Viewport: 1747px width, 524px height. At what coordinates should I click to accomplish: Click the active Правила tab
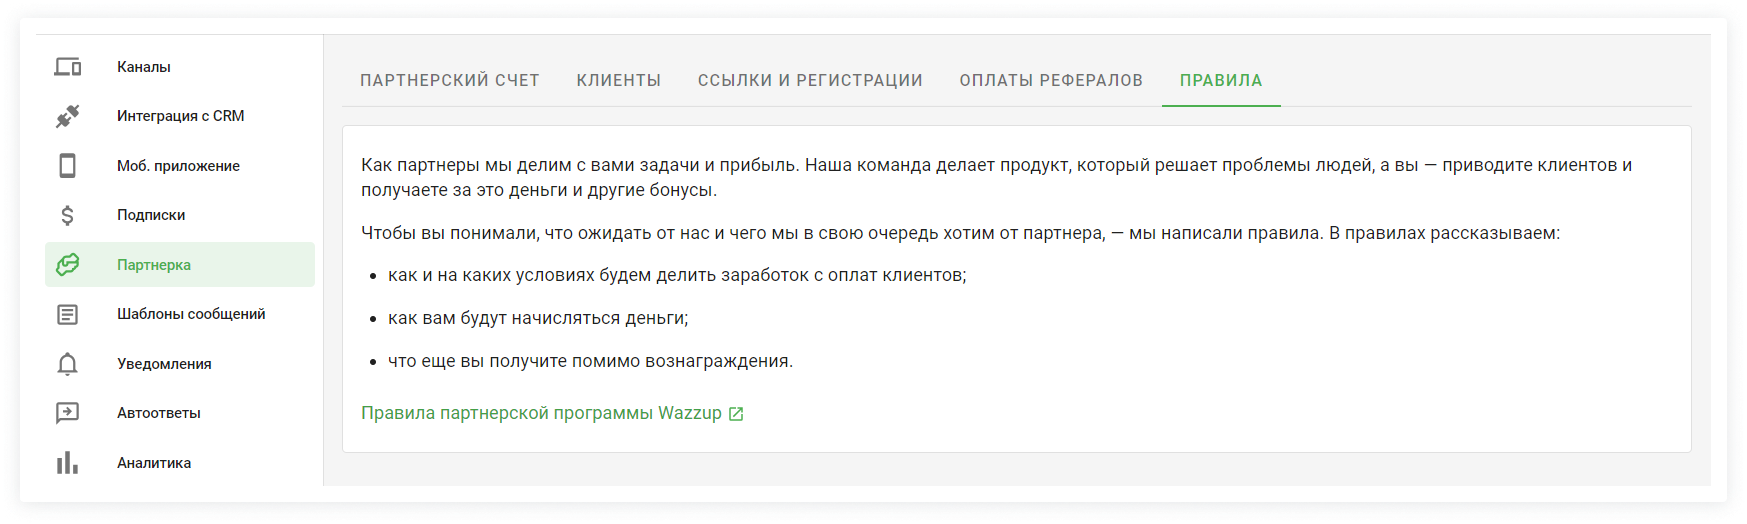(x=1221, y=80)
